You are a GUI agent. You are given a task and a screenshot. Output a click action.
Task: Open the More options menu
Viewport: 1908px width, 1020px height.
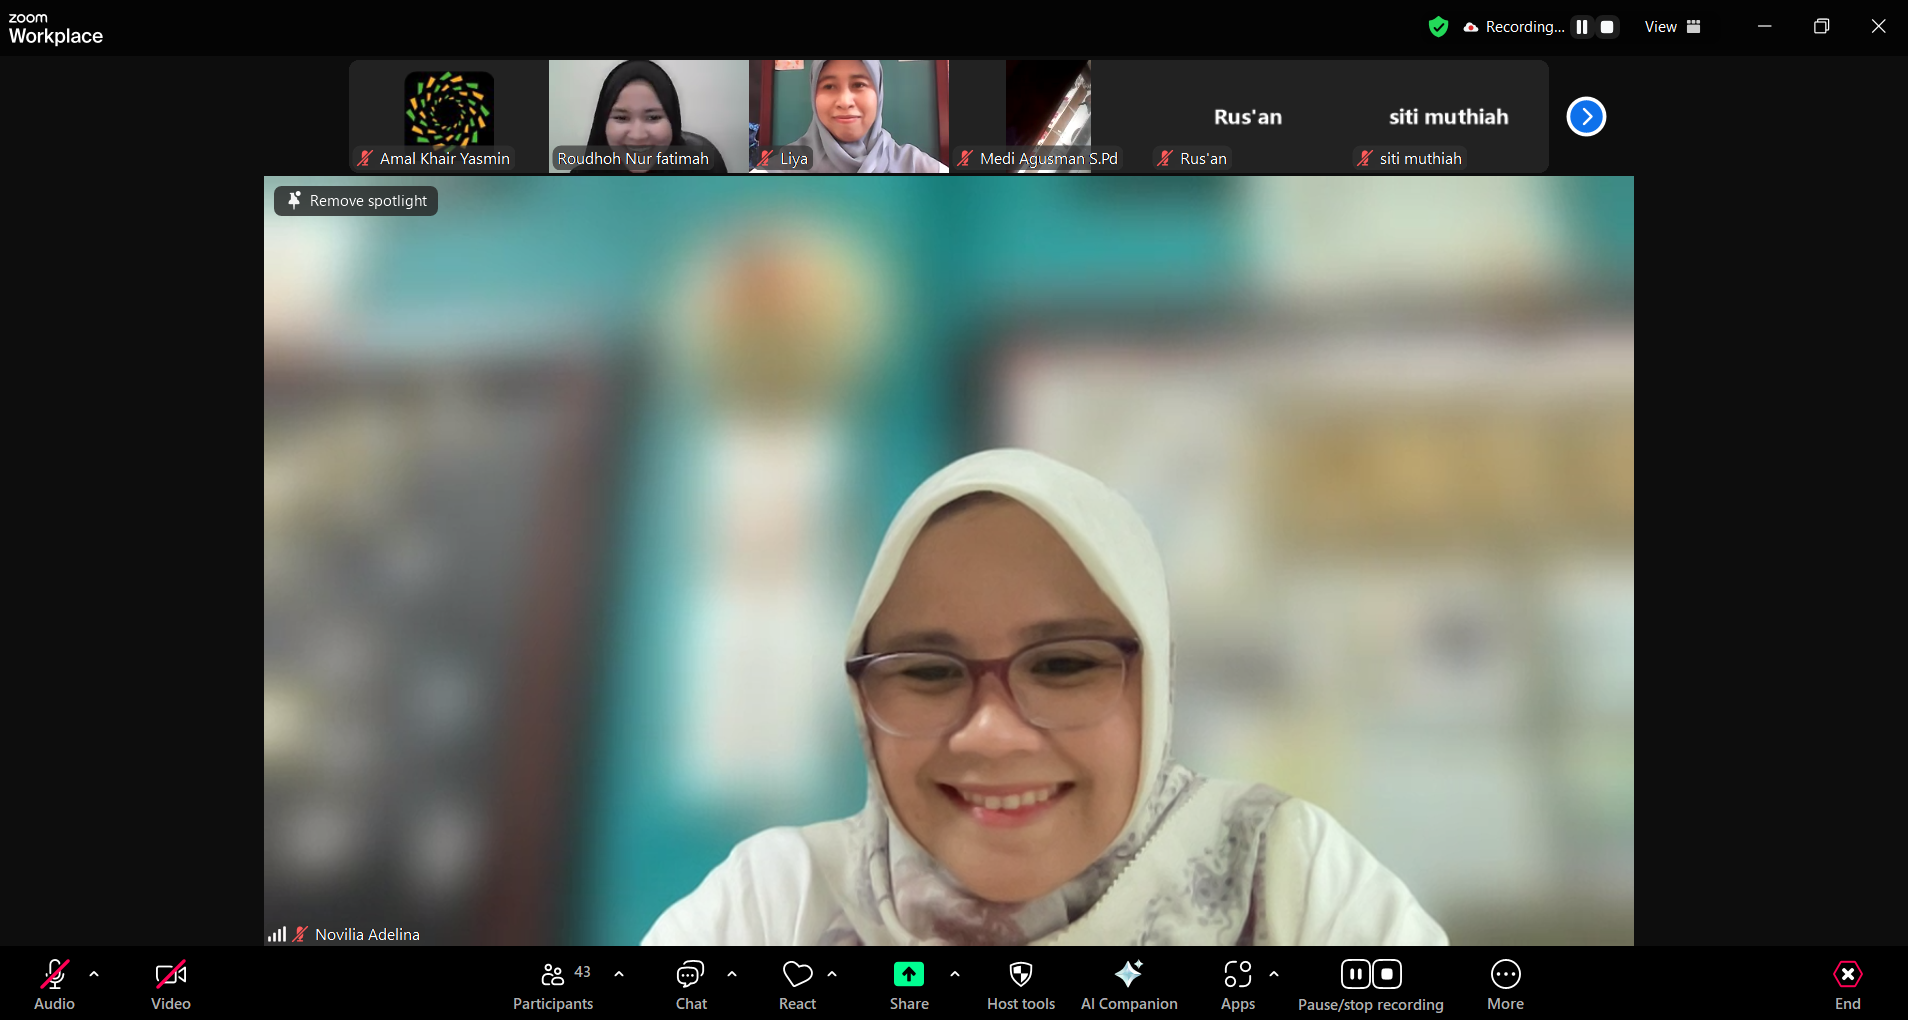pyautogui.click(x=1506, y=985)
